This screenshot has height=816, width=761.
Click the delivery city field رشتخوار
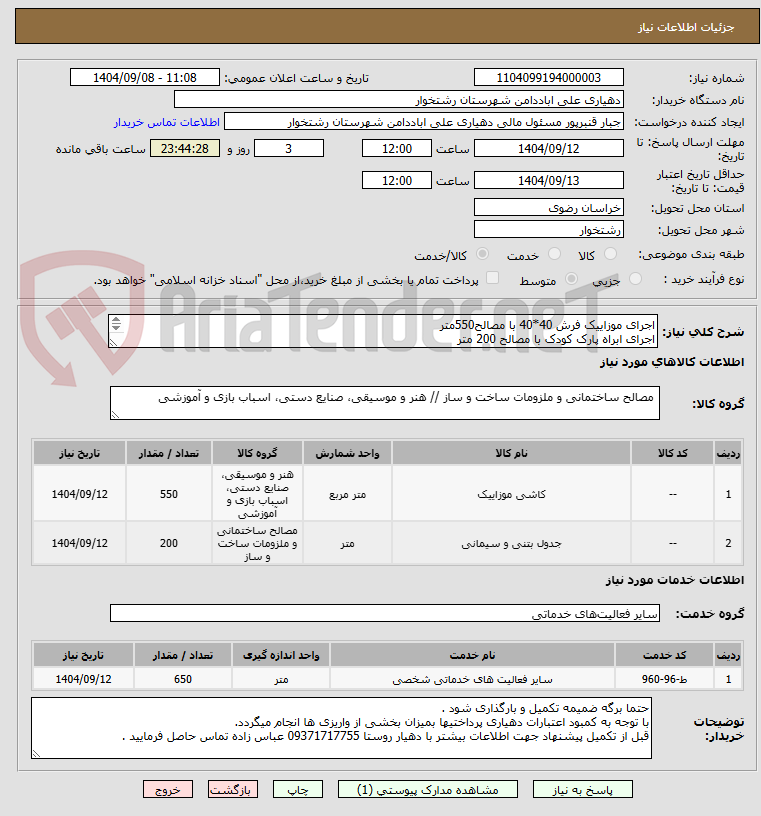[549, 230]
